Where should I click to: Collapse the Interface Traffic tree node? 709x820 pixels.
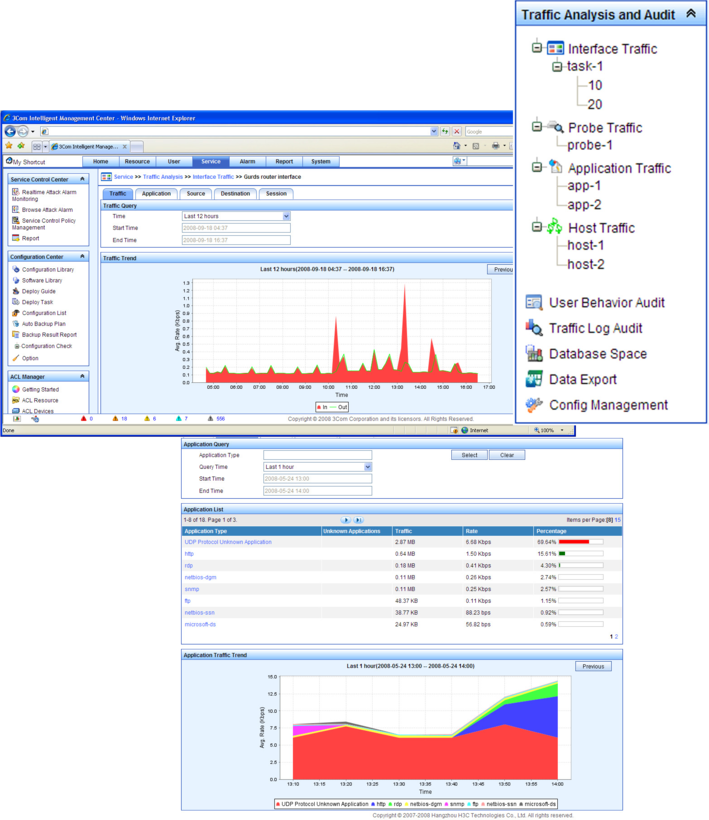pos(536,48)
